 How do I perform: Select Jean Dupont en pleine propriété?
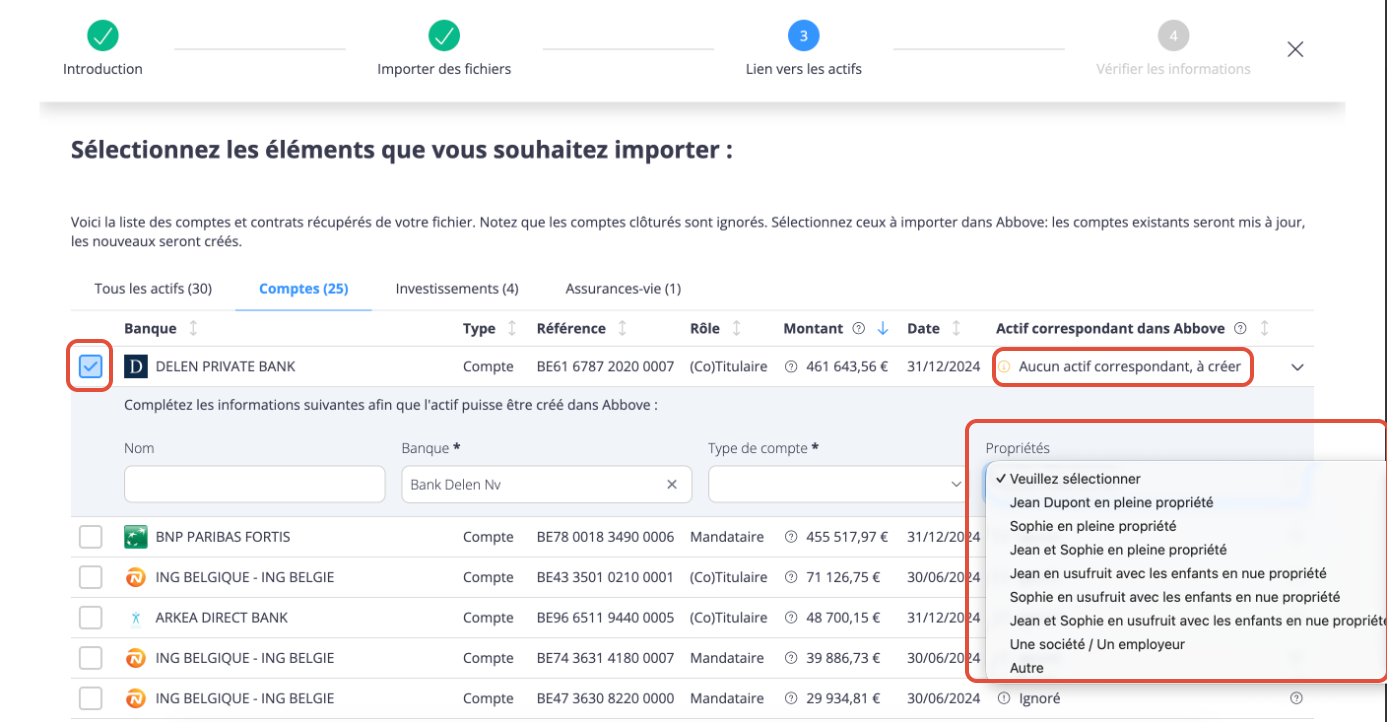(x=1112, y=502)
